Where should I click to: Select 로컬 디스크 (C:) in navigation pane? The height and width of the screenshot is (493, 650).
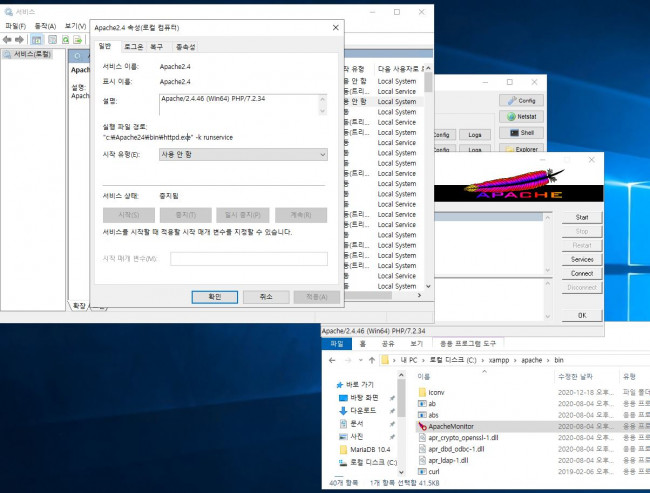point(373,462)
